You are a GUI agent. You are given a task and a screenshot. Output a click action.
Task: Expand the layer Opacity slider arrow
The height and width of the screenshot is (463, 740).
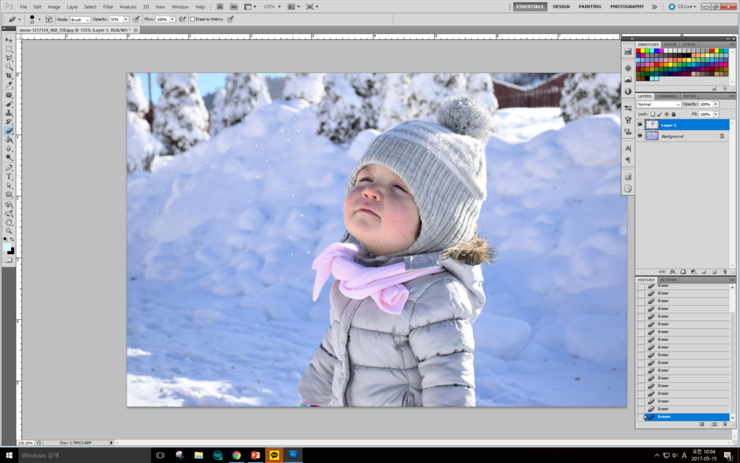[x=715, y=104]
